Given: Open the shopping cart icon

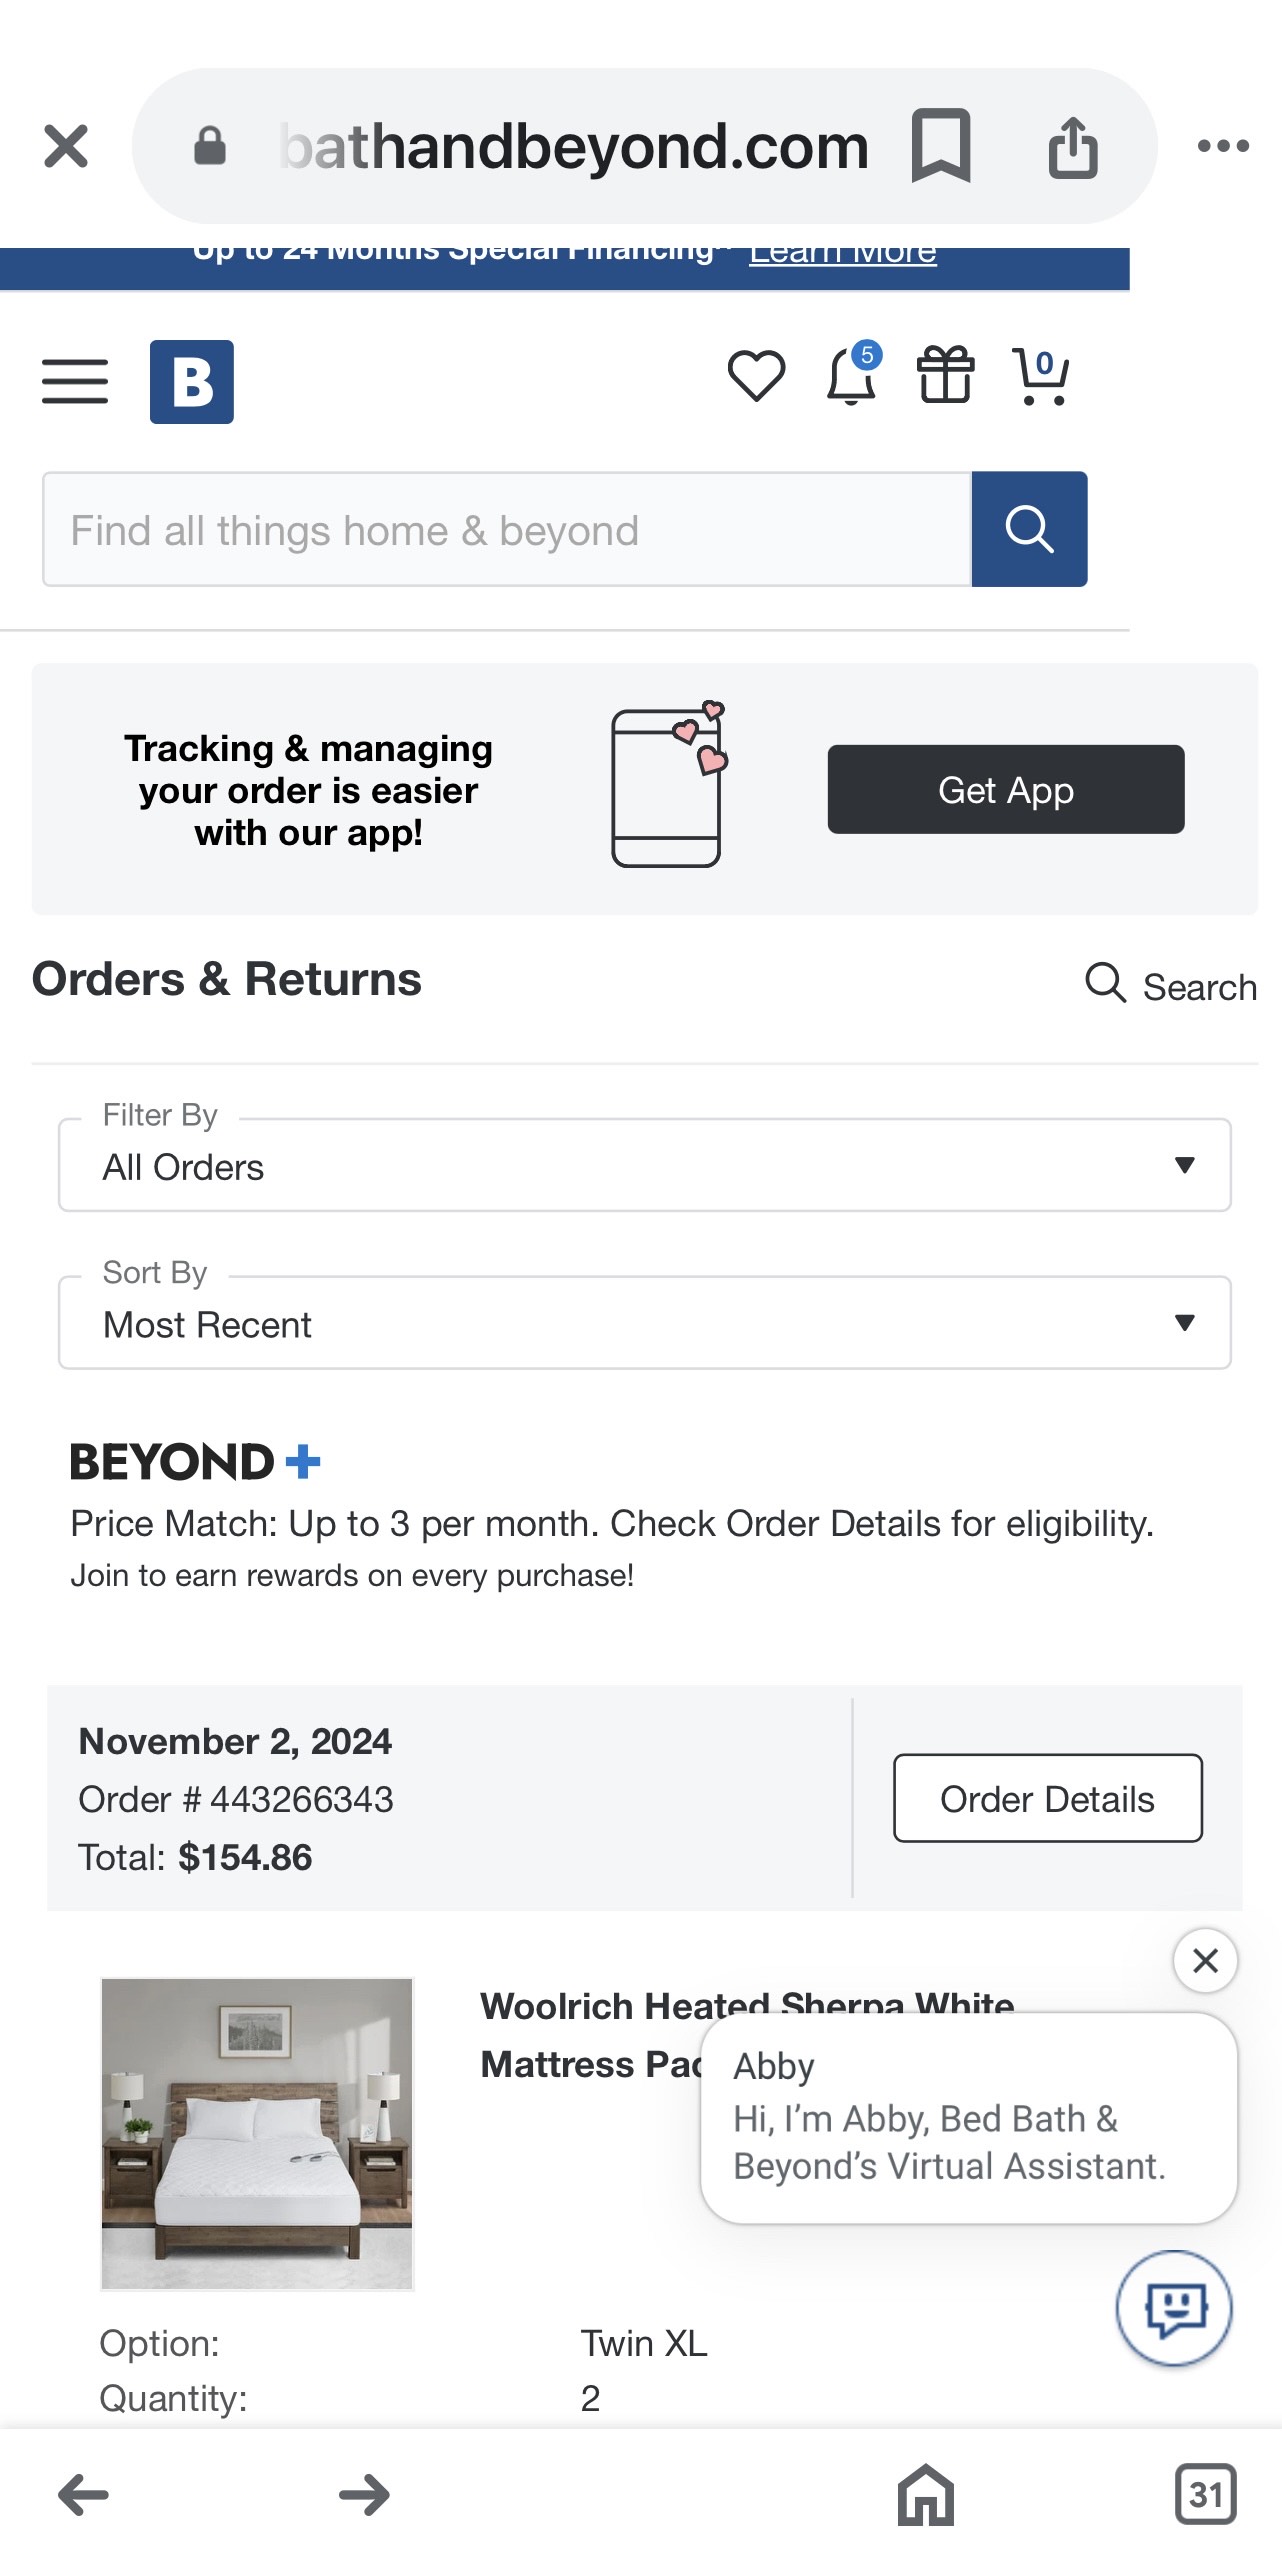Looking at the screenshot, I should (1041, 377).
